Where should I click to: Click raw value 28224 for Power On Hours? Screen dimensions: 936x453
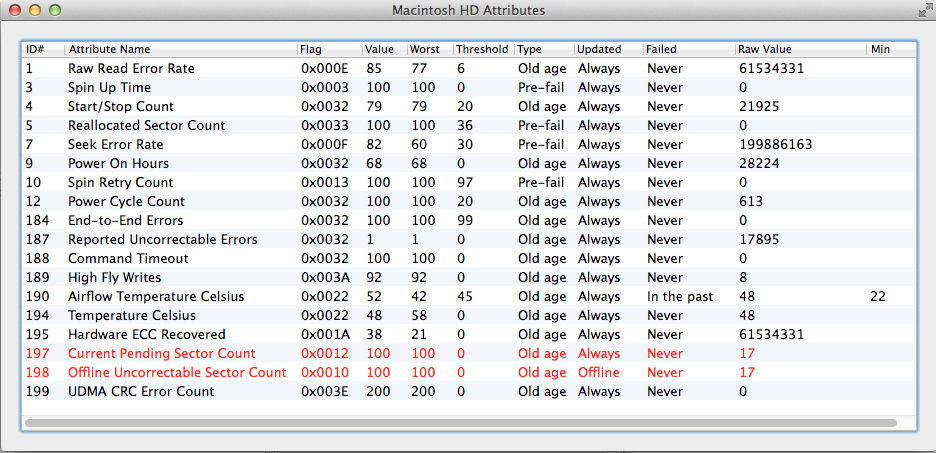point(759,164)
